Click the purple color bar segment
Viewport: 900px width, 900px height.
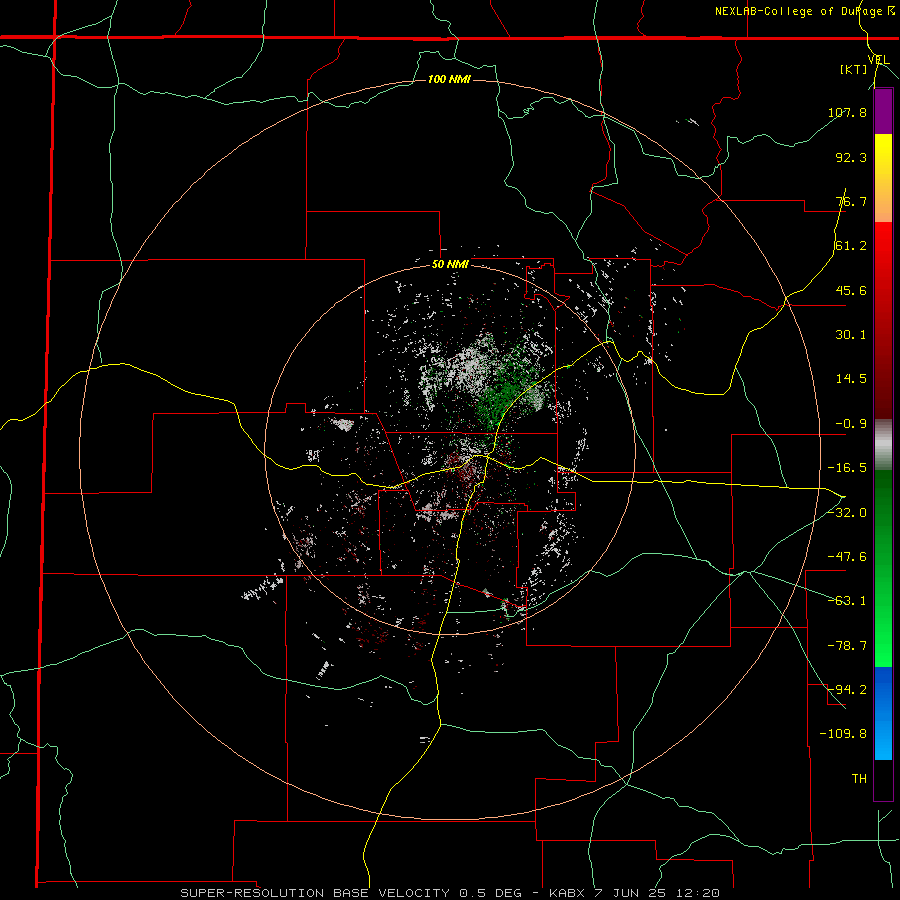point(883,111)
